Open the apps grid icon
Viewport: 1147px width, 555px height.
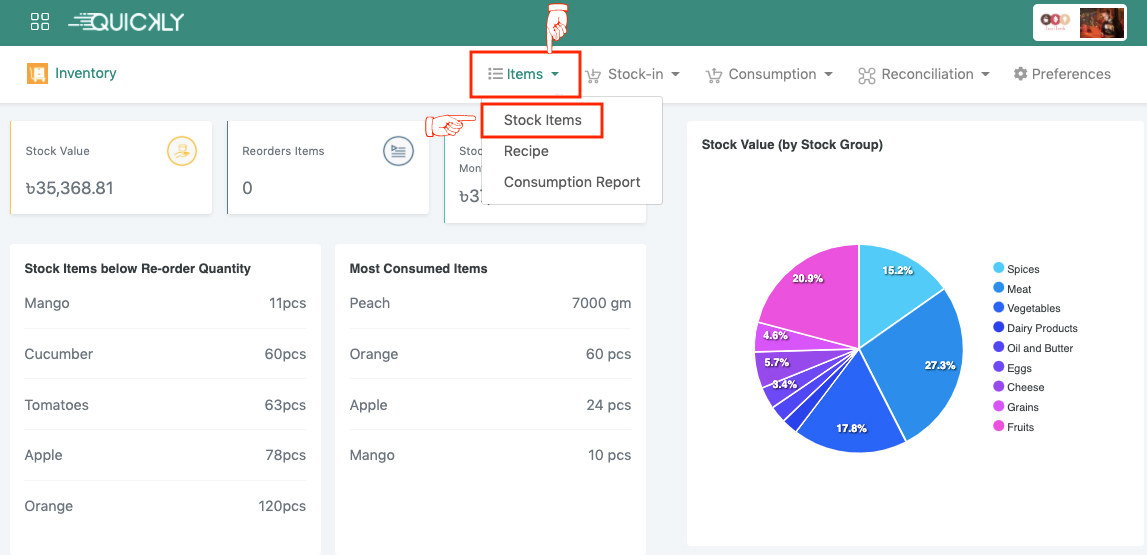(x=40, y=22)
